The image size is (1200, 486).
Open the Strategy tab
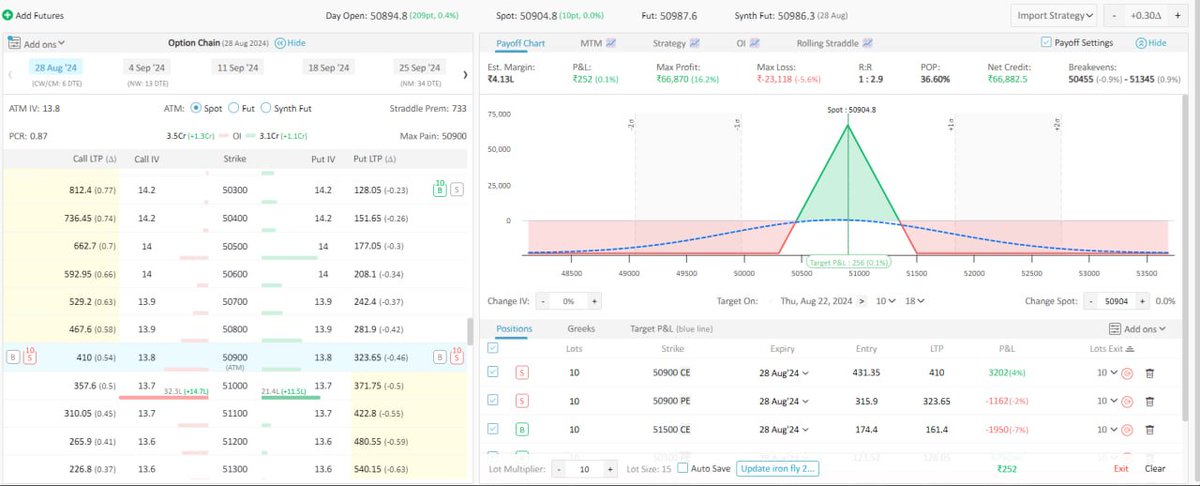click(x=676, y=43)
